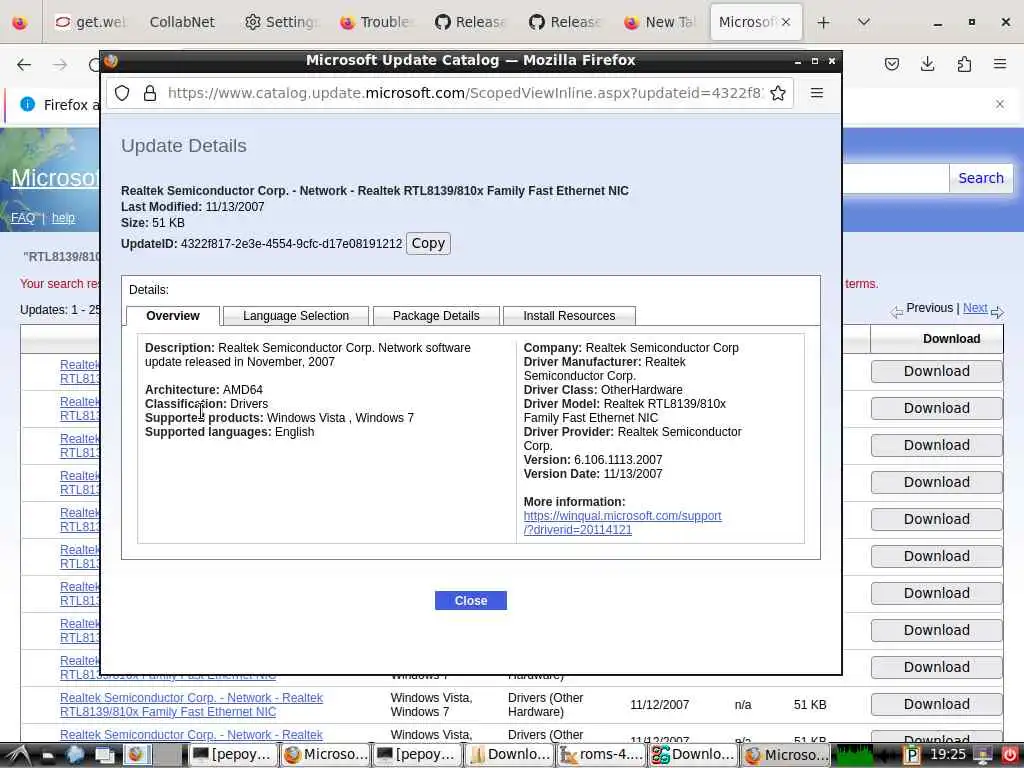Open the Install Resources tab
This screenshot has height=768, width=1024.
pyautogui.click(x=569, y=315)
